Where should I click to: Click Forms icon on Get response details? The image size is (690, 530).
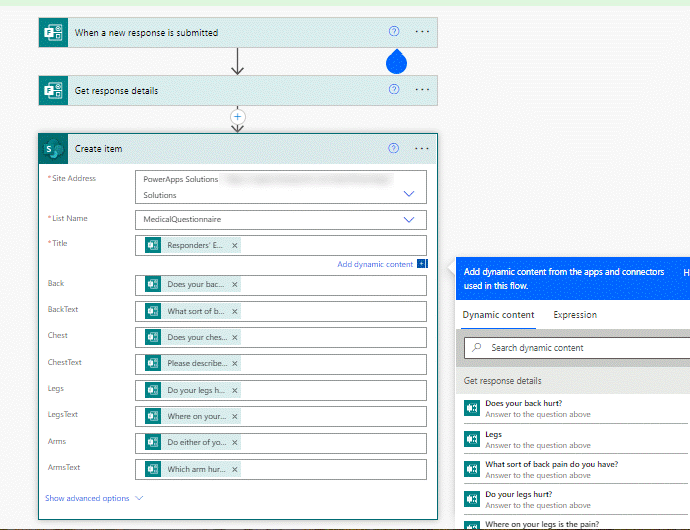tap(53, 91)
